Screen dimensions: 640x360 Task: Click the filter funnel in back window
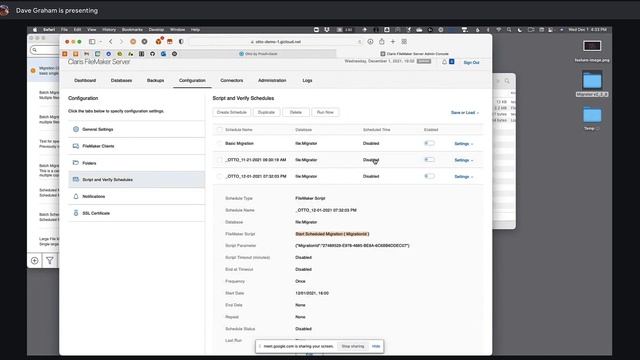coord(50,260)
